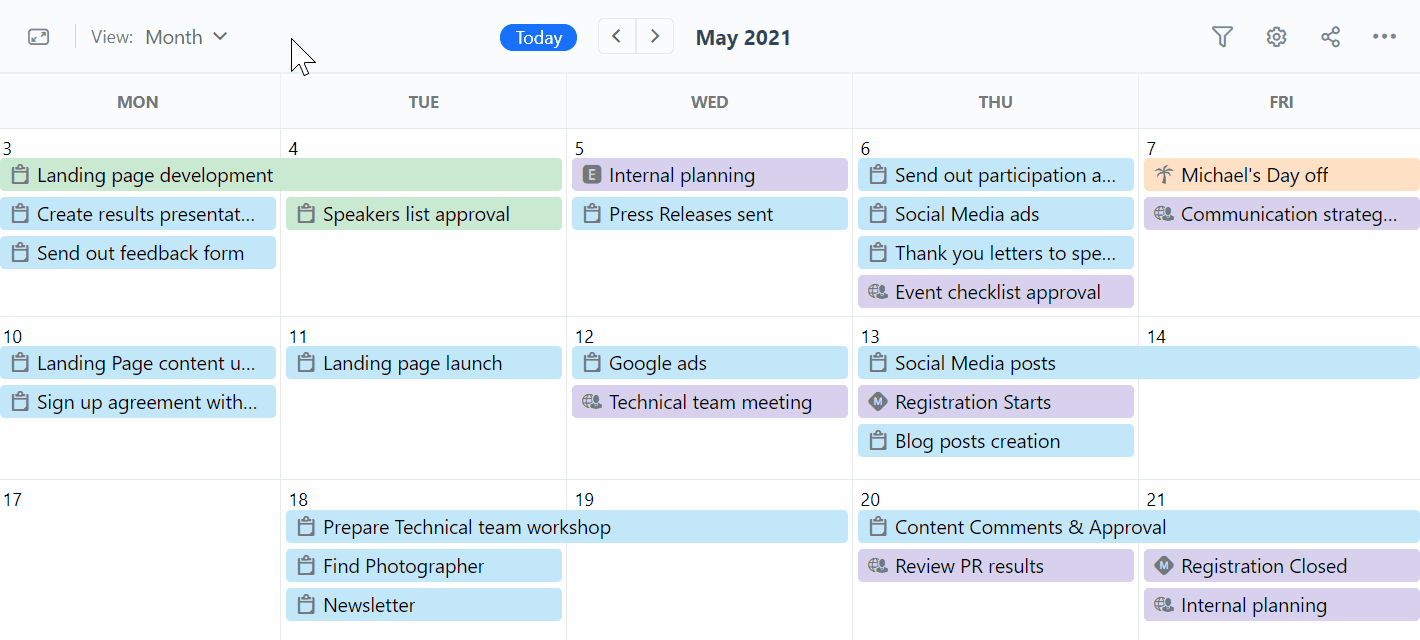Click the E icon on Internal planning, May 5
Screen dimensions: 1420x640
591,175
